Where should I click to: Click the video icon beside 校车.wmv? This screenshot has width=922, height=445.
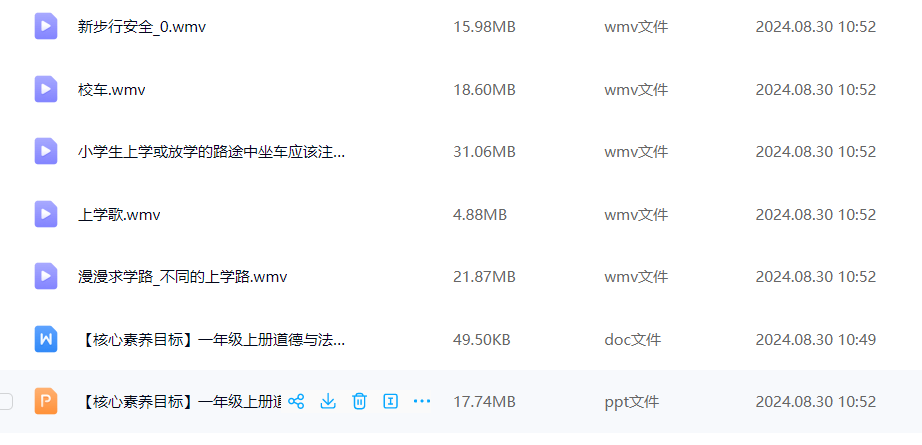coord(46,89)
